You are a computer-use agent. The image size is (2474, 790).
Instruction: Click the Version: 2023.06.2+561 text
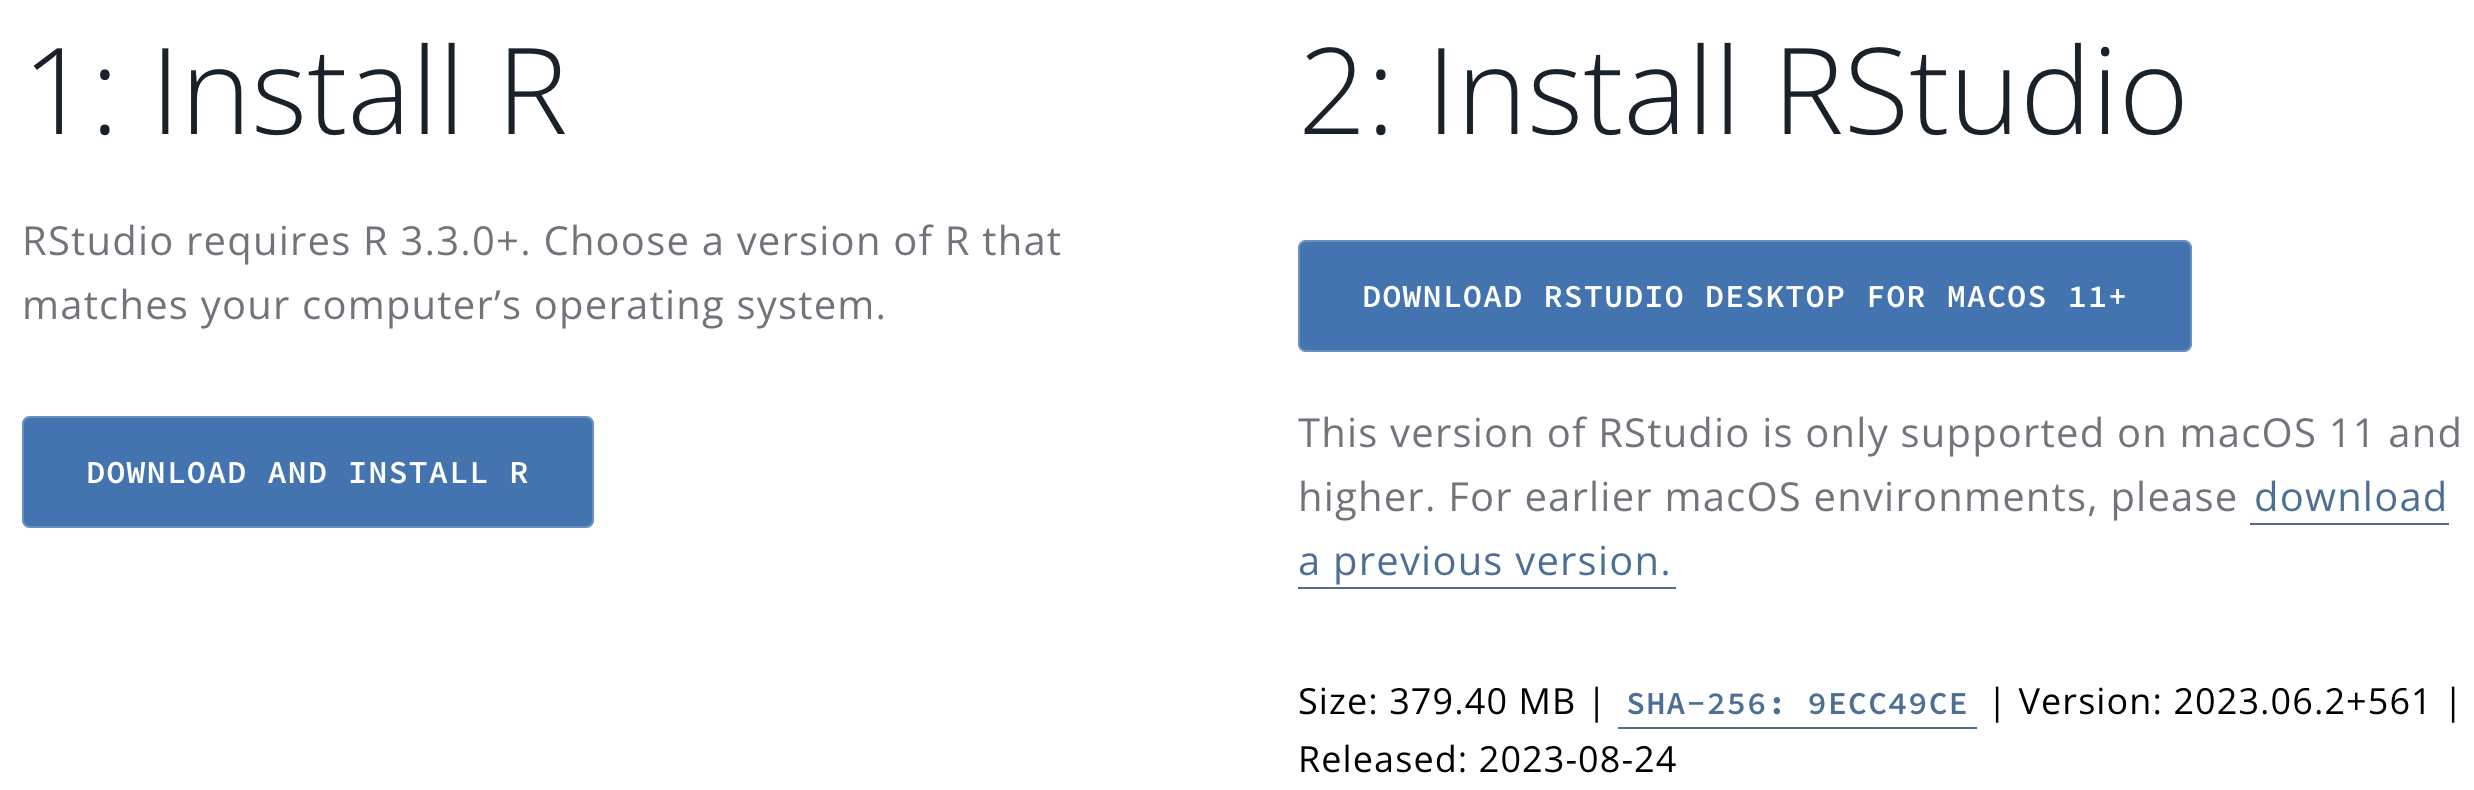[2223, 702]
